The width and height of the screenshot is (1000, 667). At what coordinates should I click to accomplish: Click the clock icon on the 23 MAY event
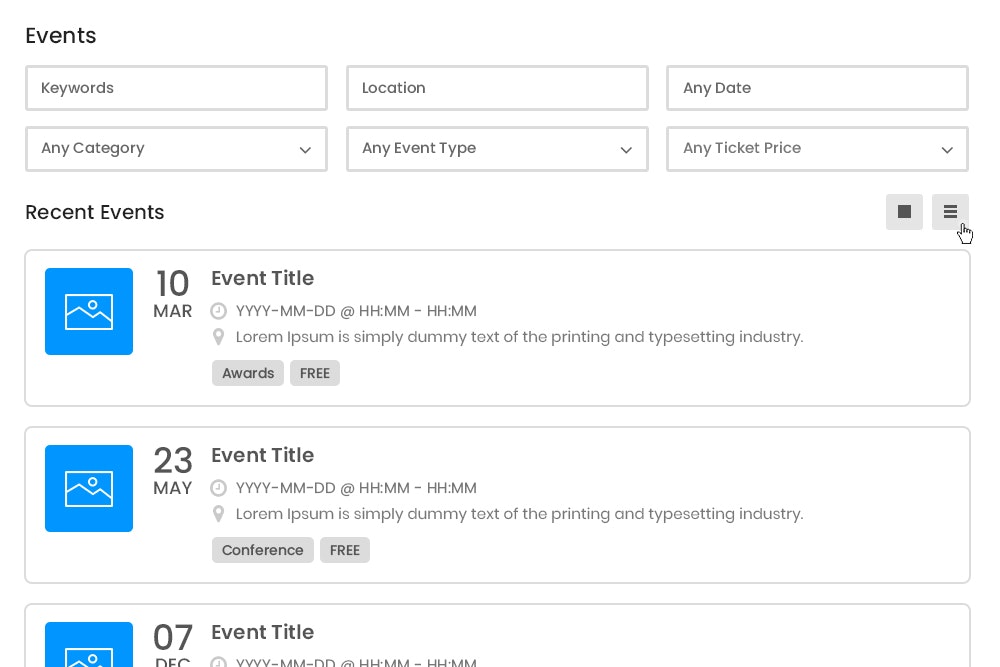coord(219,488)
